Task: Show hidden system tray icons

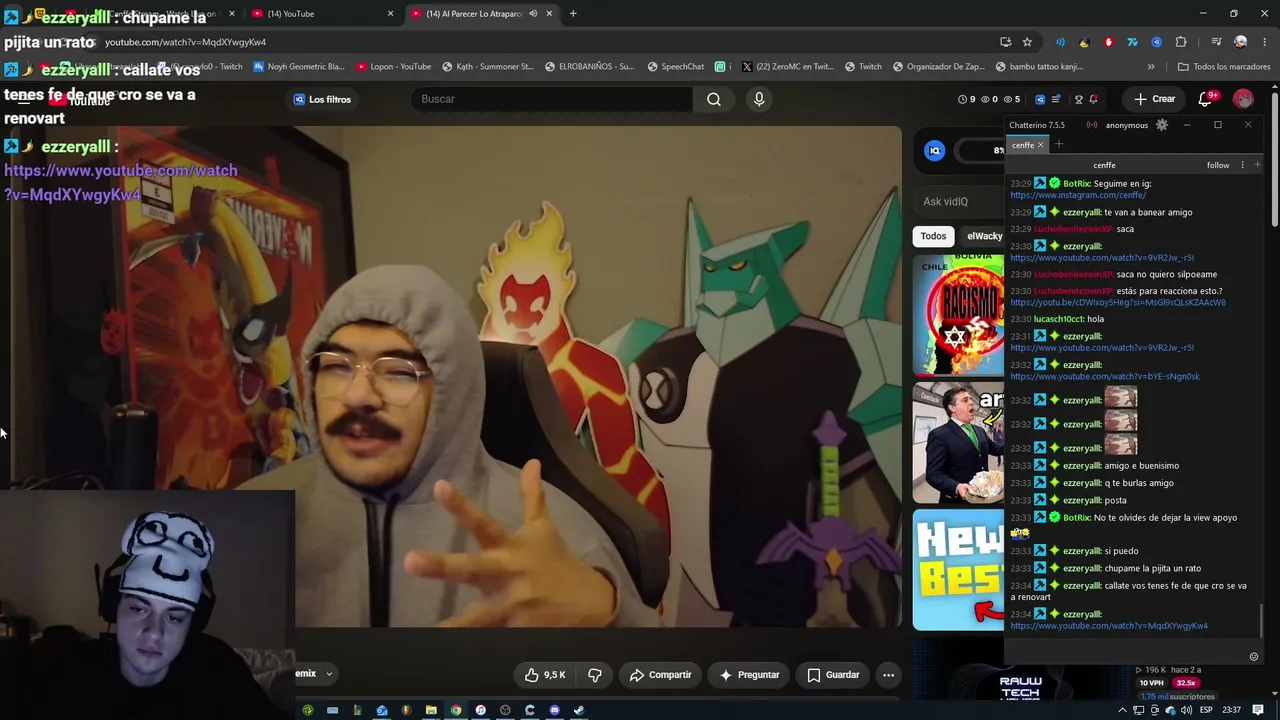Action: point(1122,710)
